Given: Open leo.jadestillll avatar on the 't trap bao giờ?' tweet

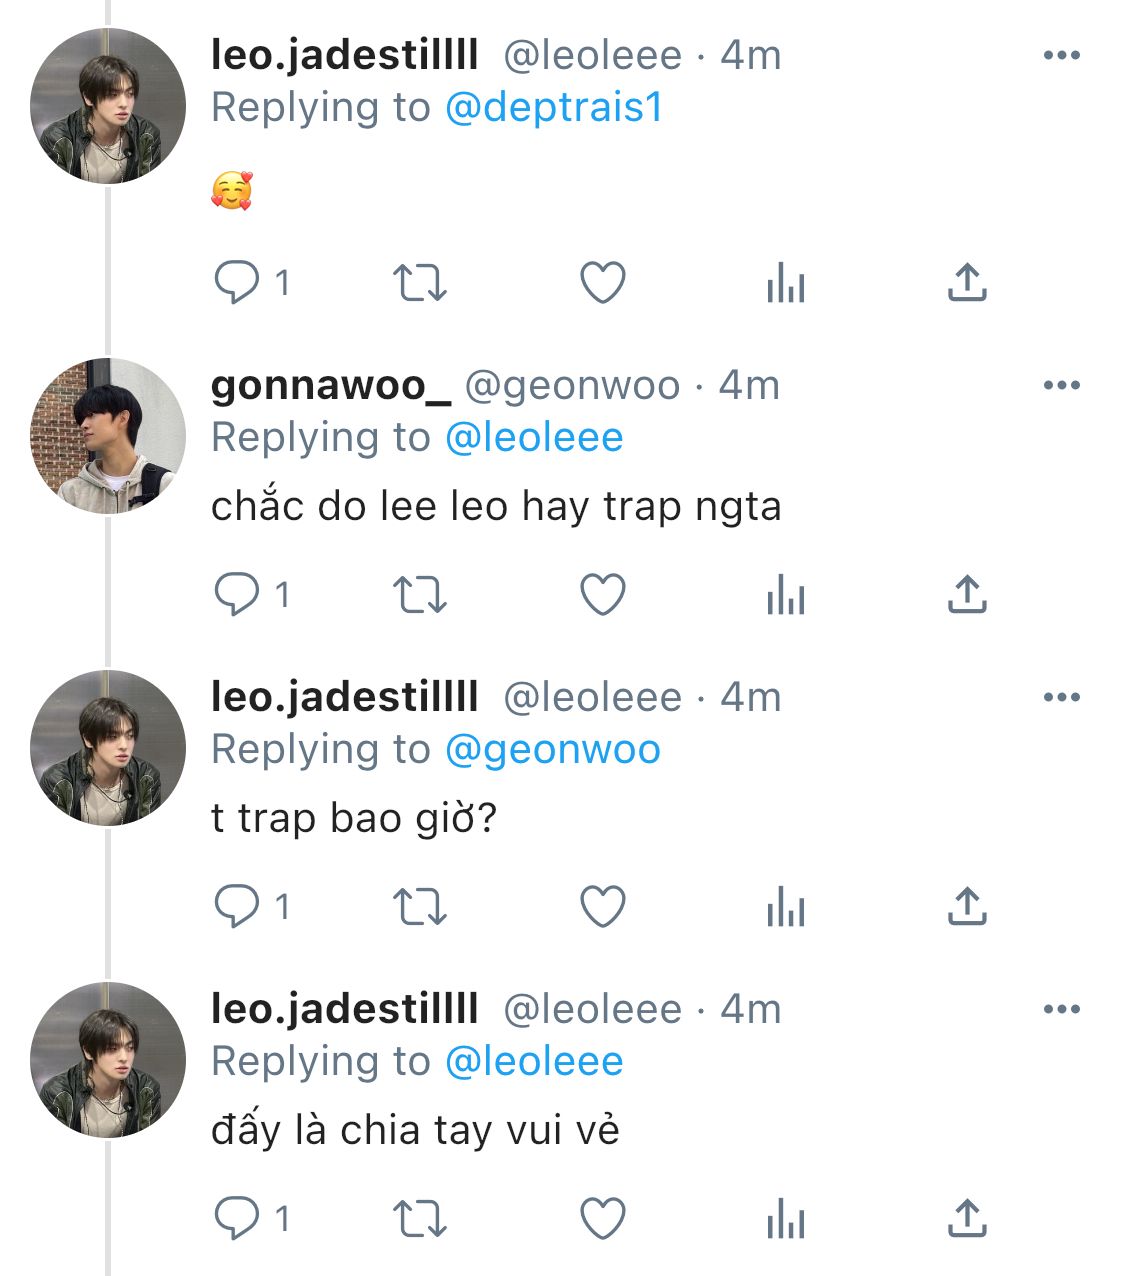Looking at the screenshot, I should tap(108, 748).
